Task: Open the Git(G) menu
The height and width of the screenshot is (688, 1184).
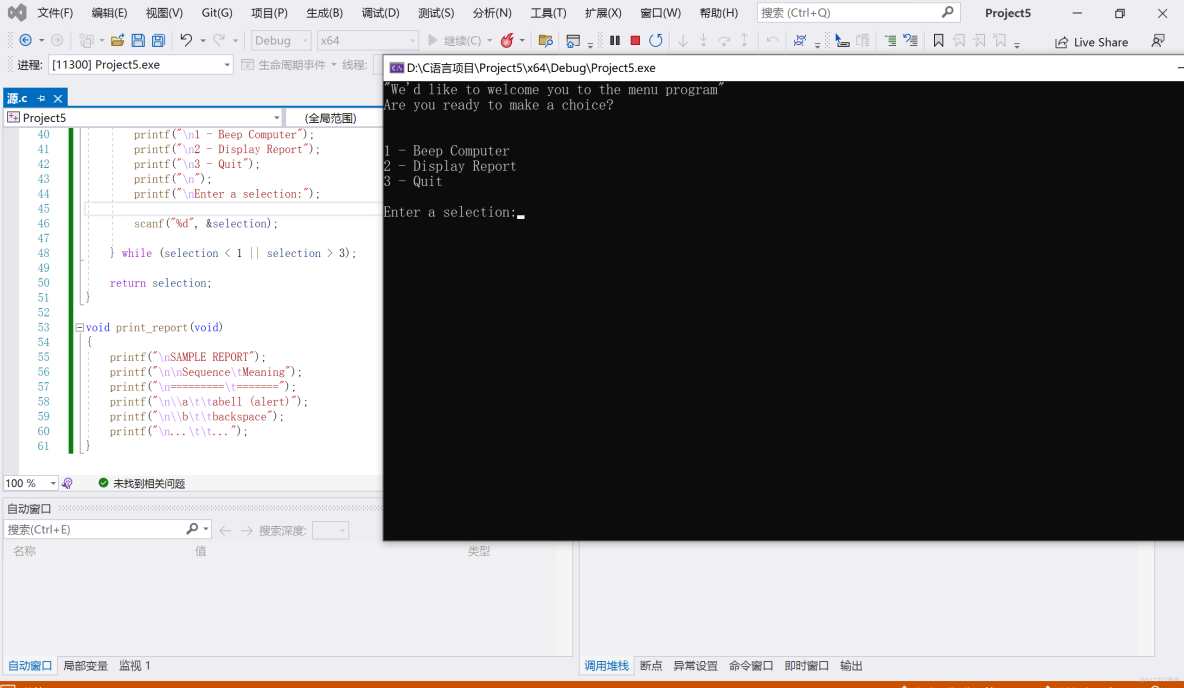Action: coord(217,13)
